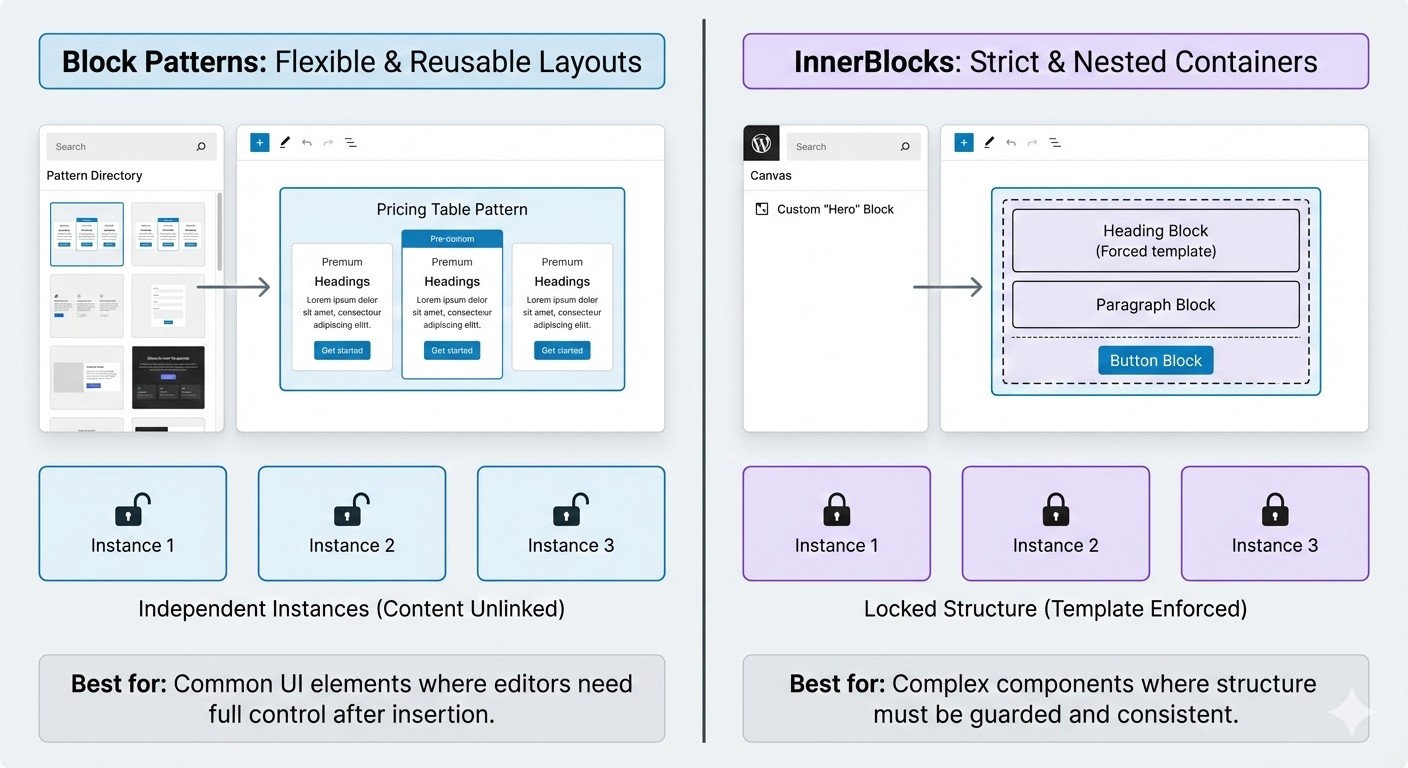Click the blue plus inserter in Block Patterns editor
The width and height of the screenshot is (1408, 768).
point(259,143)
